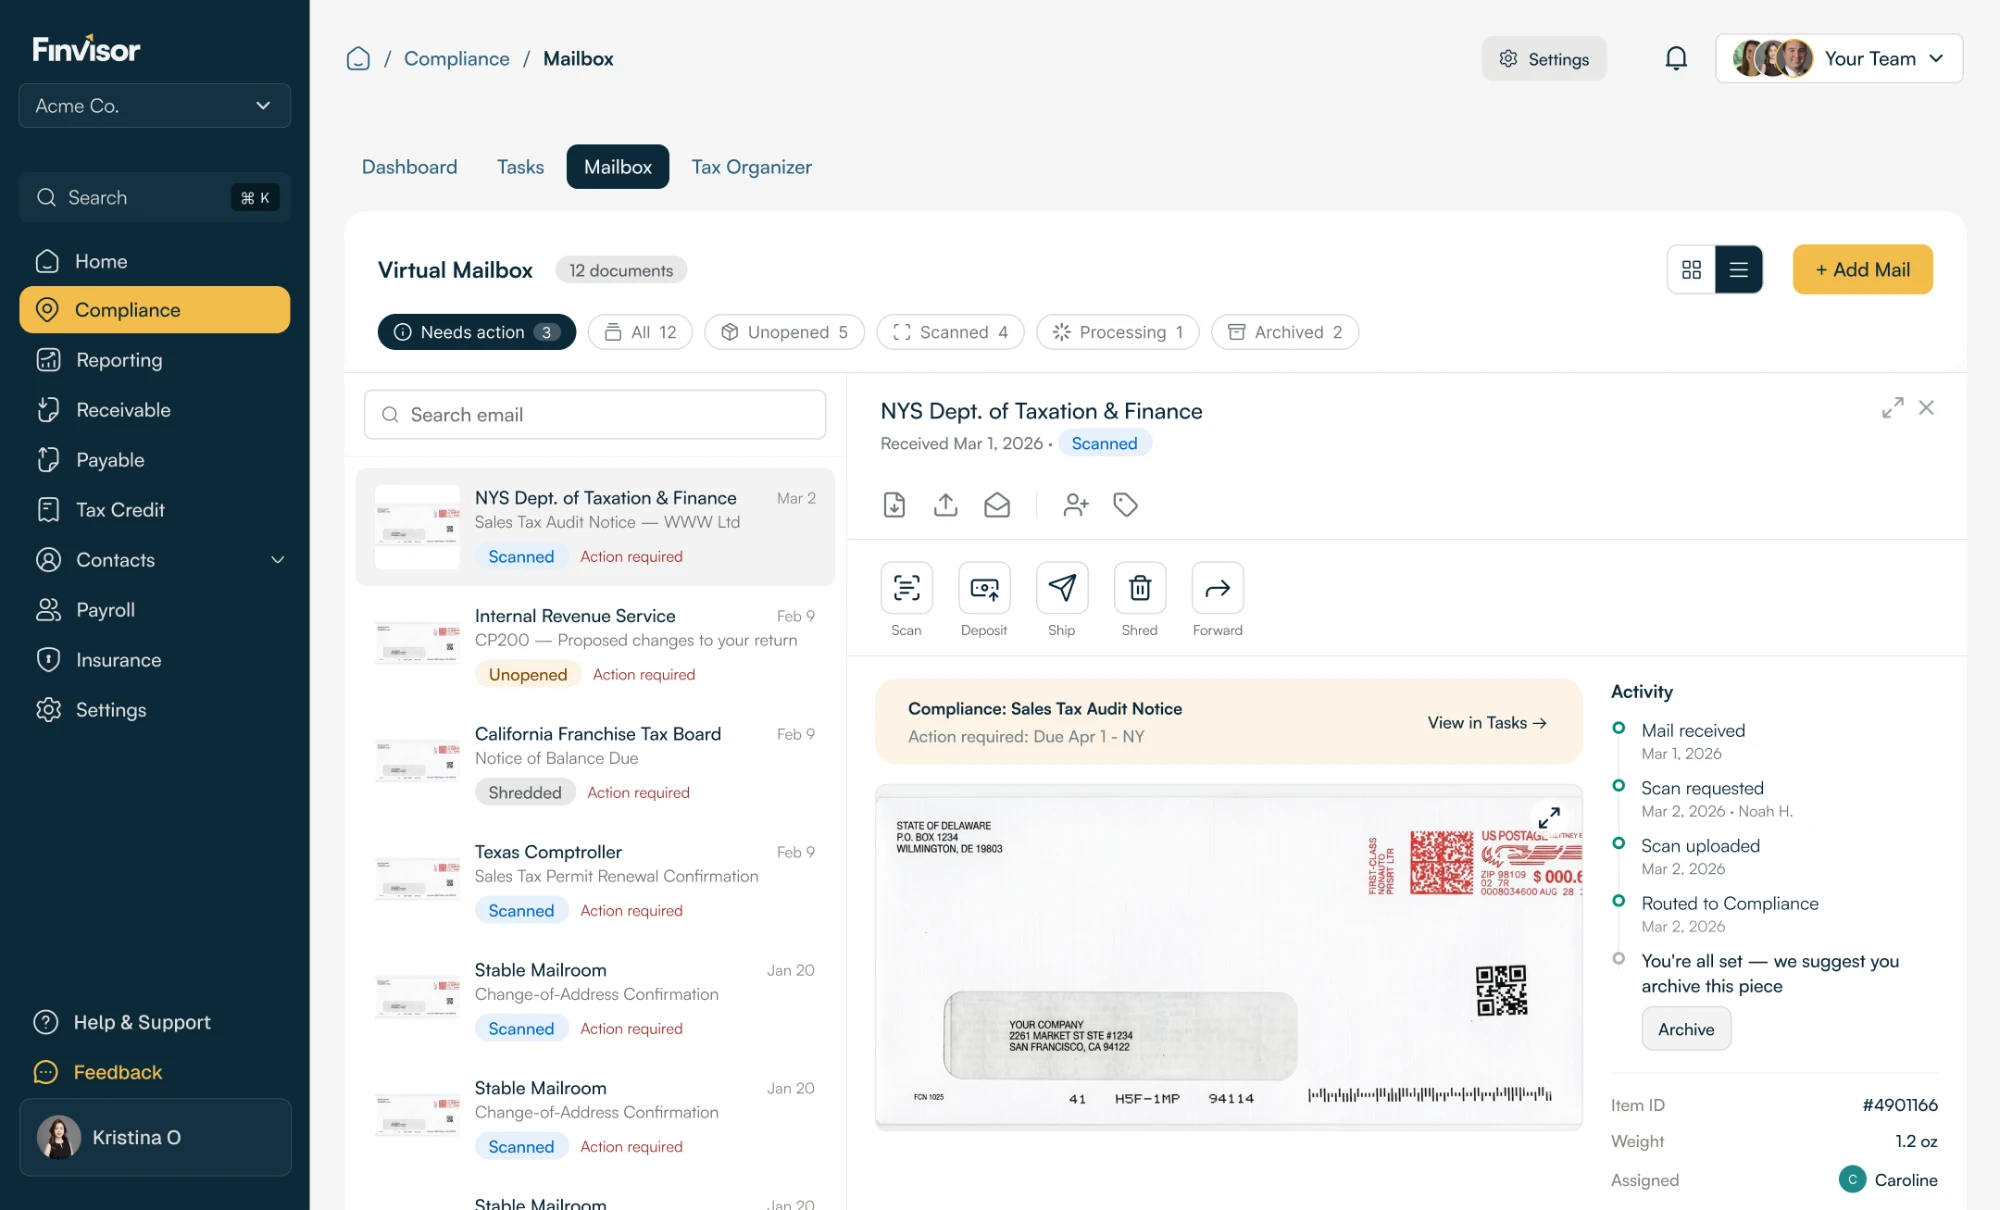This screenshot has width=2000, height=1210.
Task: Click the Archive button
Action: (x=1686, y=1029)
